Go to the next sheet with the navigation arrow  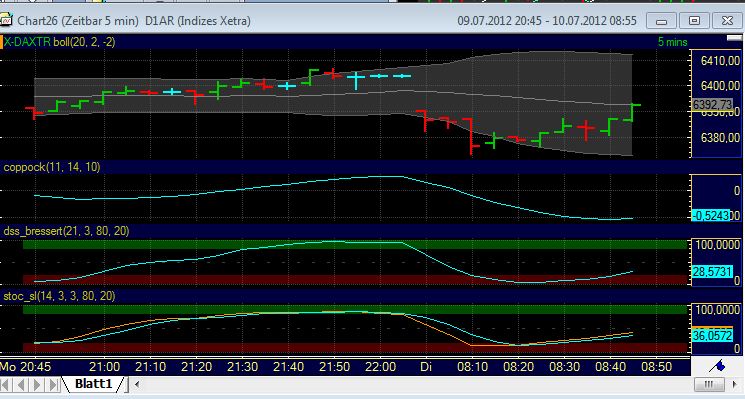37,384
